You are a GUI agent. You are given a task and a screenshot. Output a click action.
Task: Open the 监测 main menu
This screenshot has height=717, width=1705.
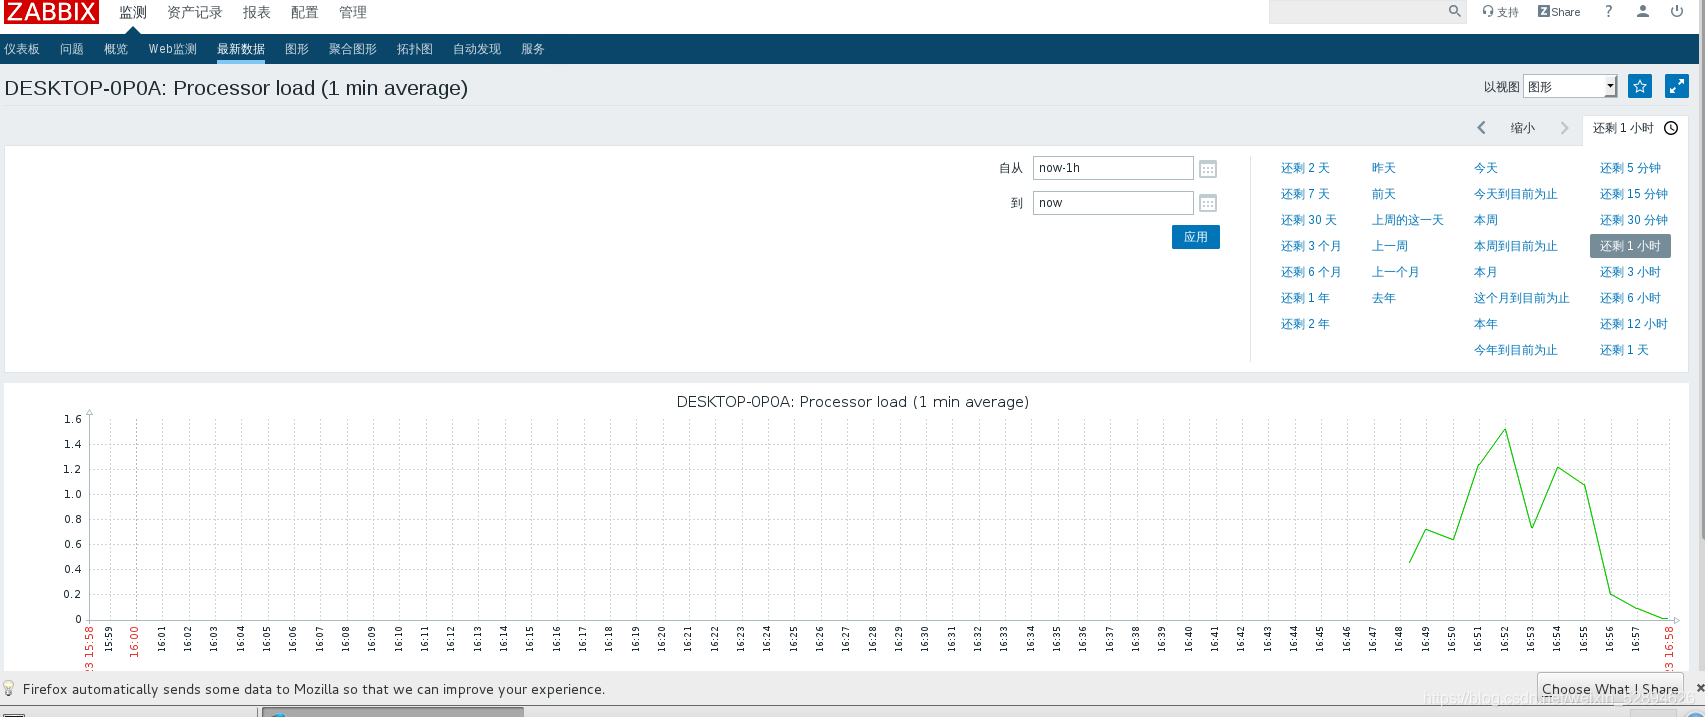tap(133, 12)
